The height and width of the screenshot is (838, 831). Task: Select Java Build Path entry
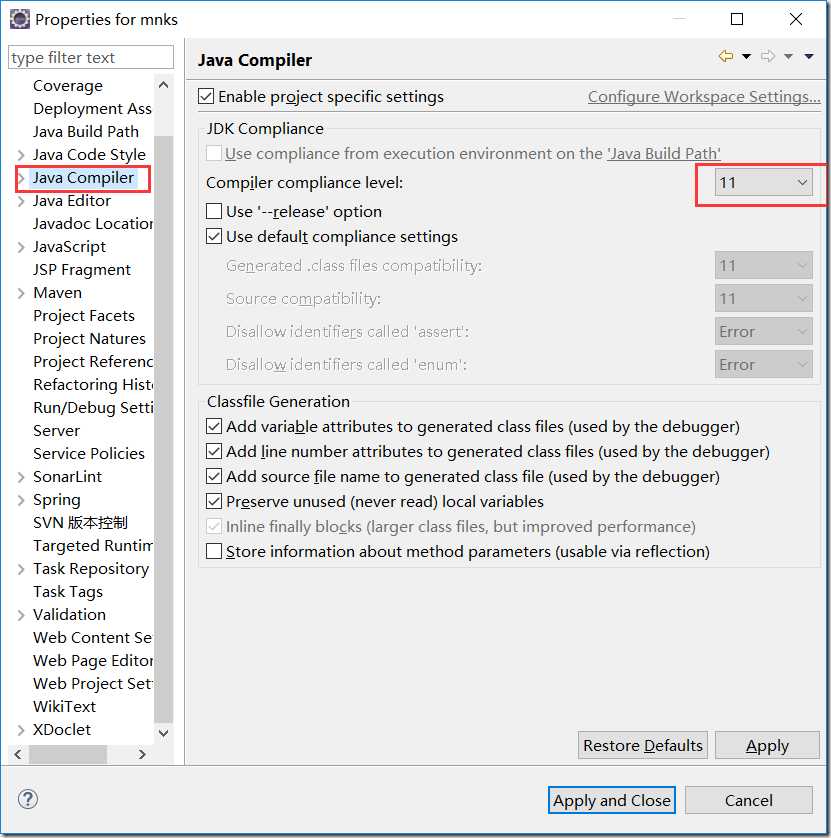click(86, 131)
